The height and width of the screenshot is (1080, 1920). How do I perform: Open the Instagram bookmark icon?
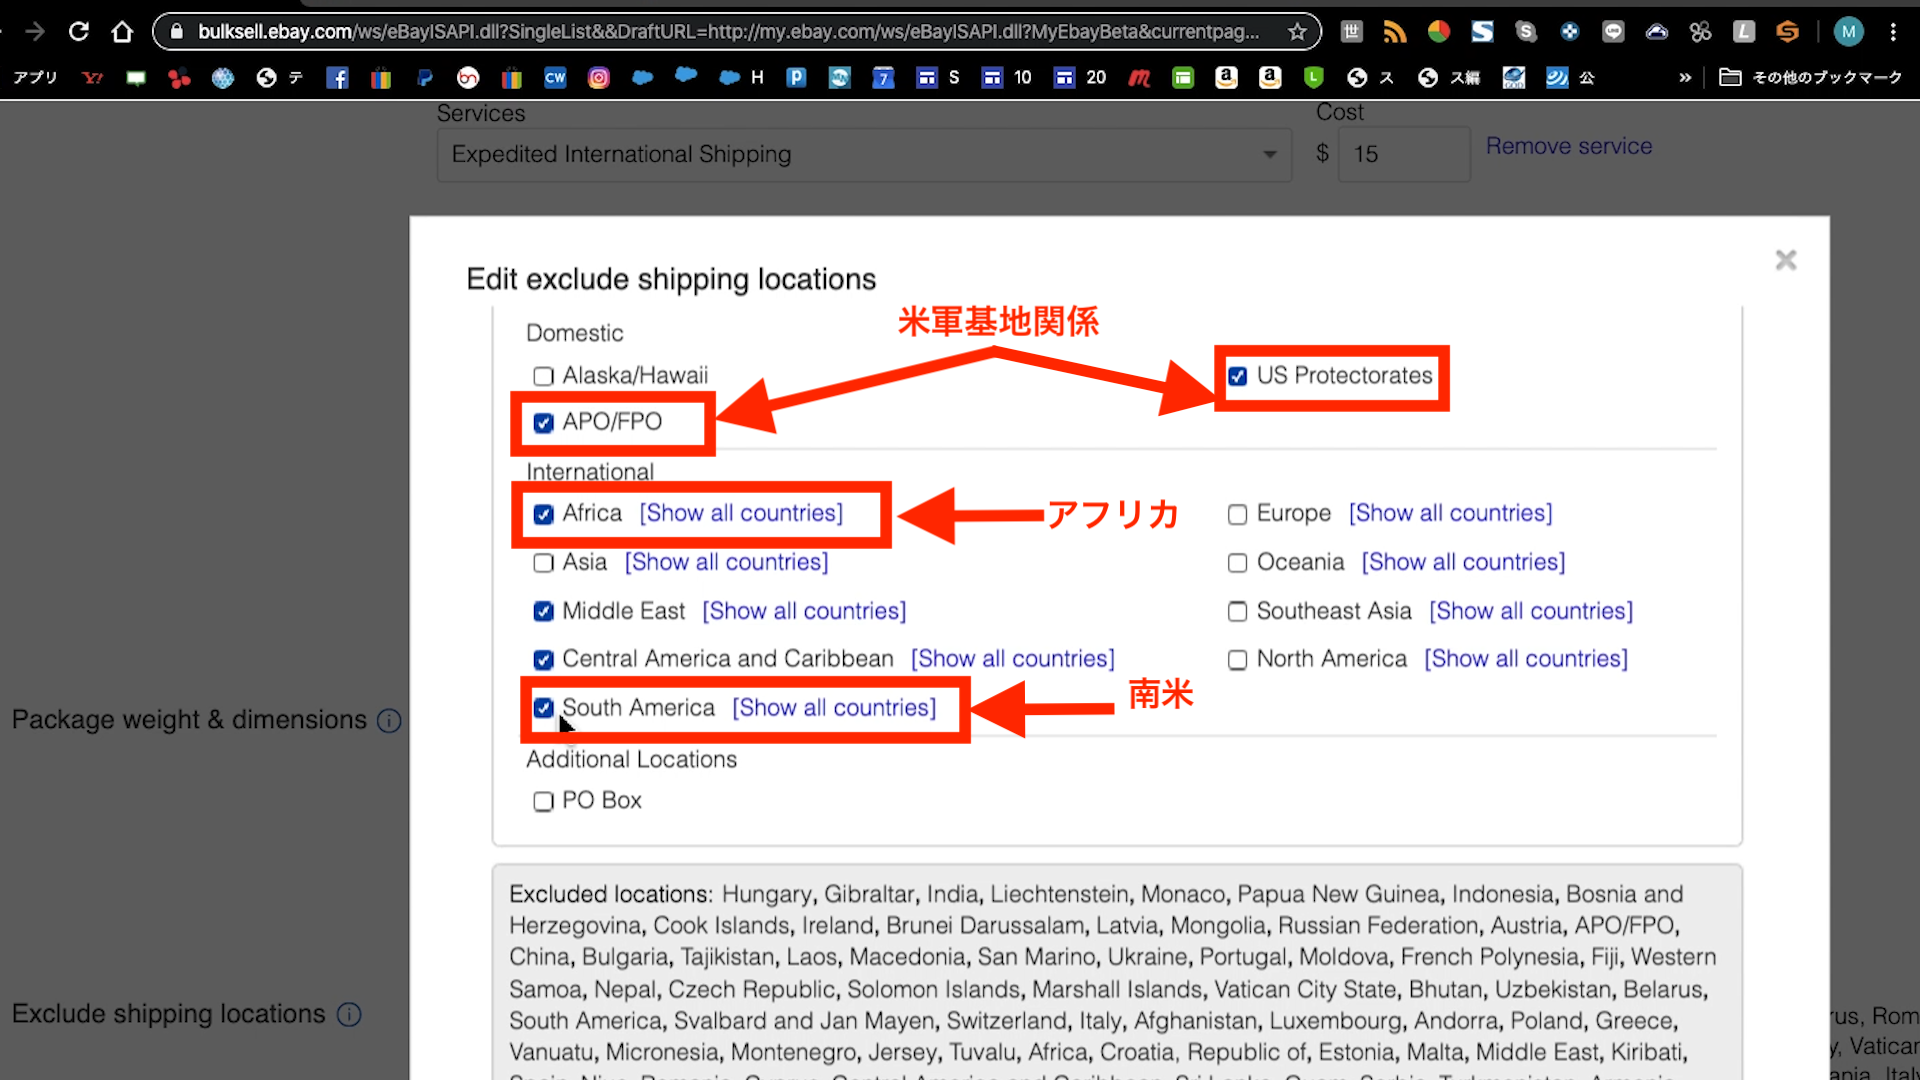tap(598, 78)
